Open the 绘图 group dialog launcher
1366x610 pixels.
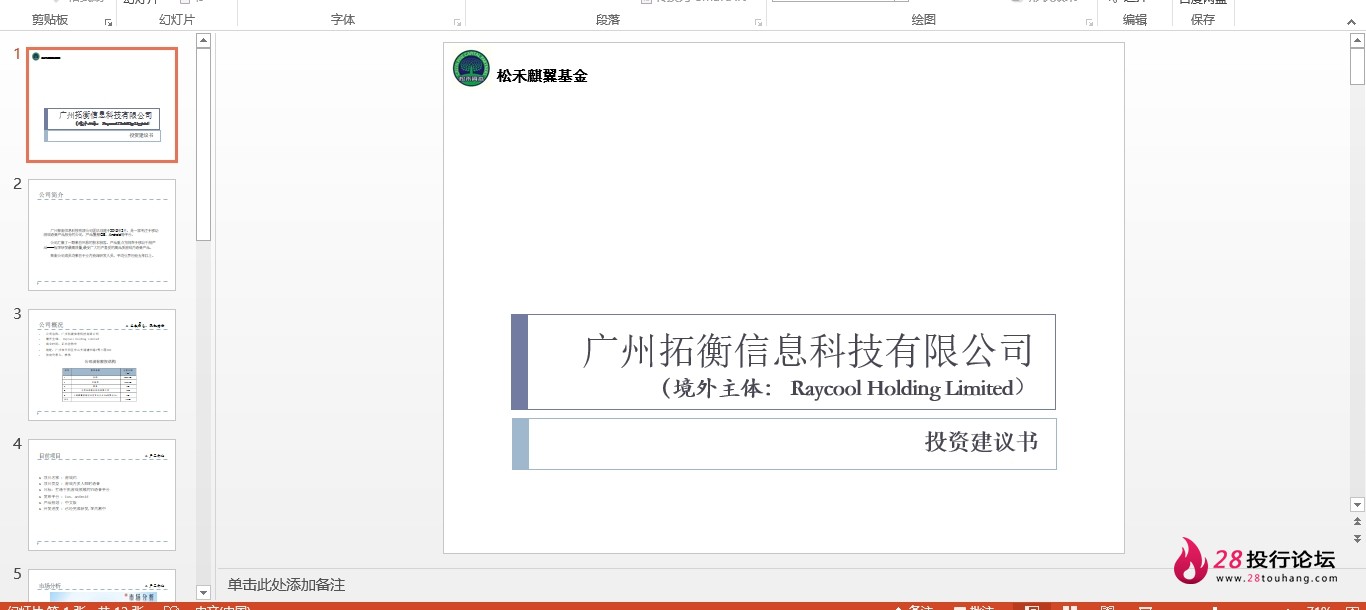click(x=1088, y=22)
